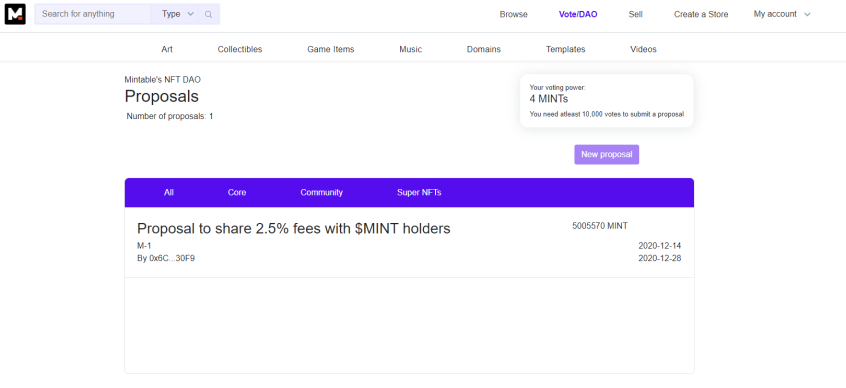Screen dimensions: 846x388
Task: Click Number of proposals: 1 text
Action: [x=170, y=116]
